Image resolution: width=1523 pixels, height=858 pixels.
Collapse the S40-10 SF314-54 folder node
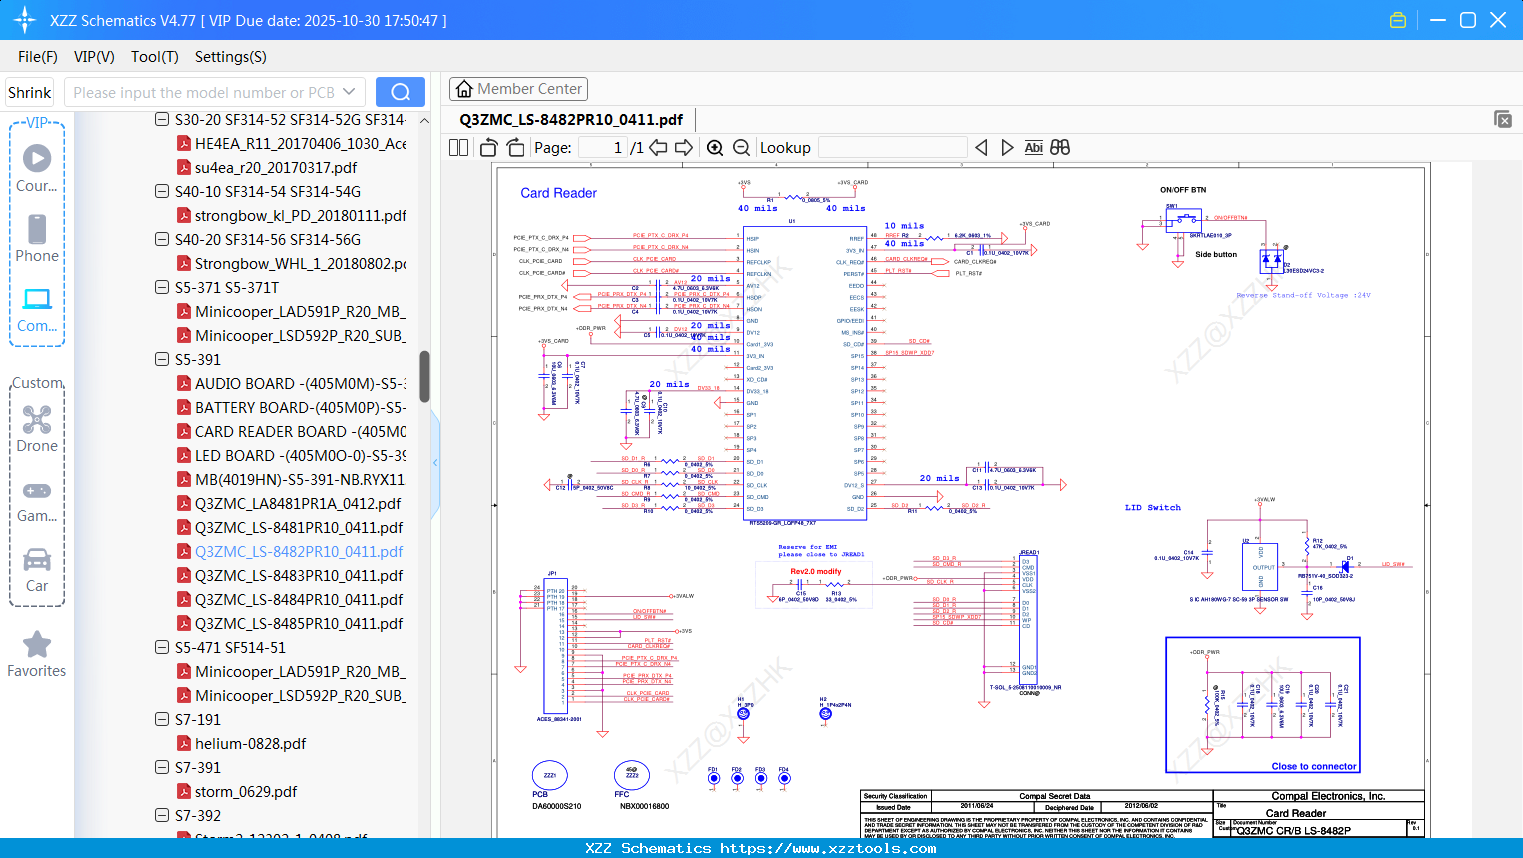[x=162, y=191]
